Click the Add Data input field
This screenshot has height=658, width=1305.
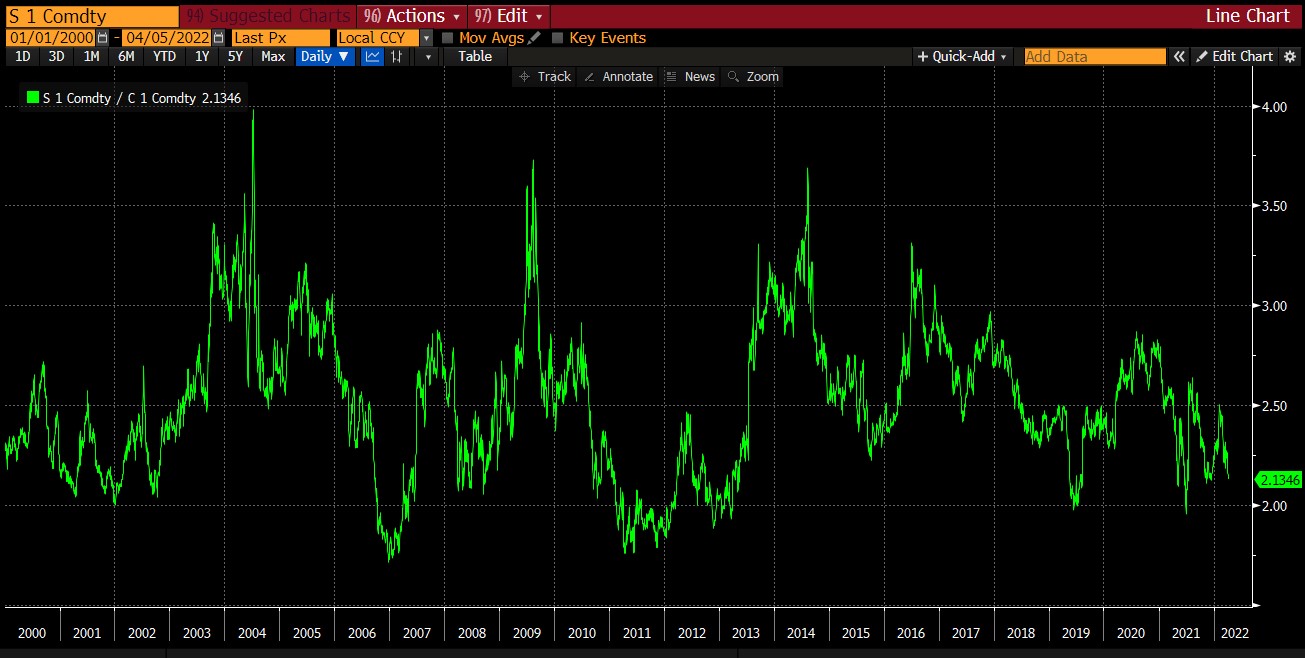(1095, 57)
